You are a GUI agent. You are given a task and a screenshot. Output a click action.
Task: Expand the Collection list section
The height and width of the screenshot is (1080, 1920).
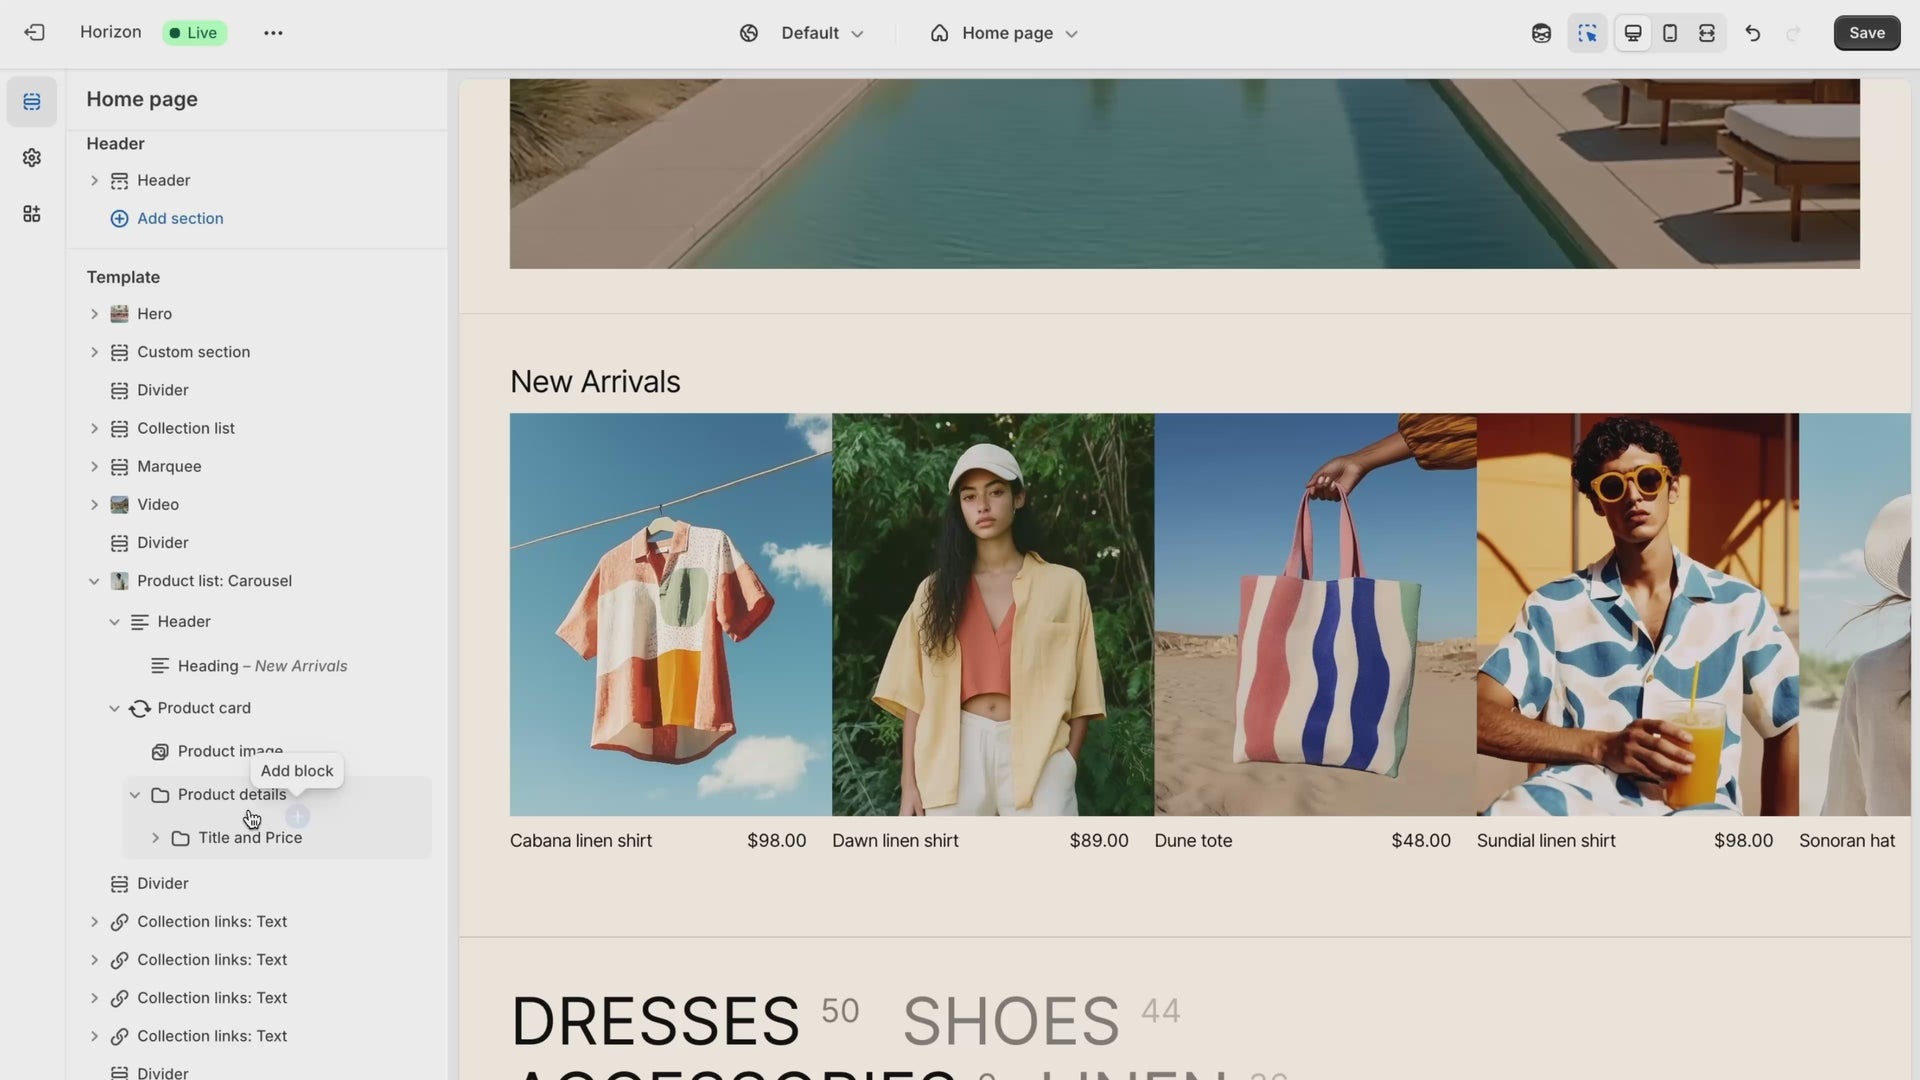pyautogui.click(x=94, y=428)
